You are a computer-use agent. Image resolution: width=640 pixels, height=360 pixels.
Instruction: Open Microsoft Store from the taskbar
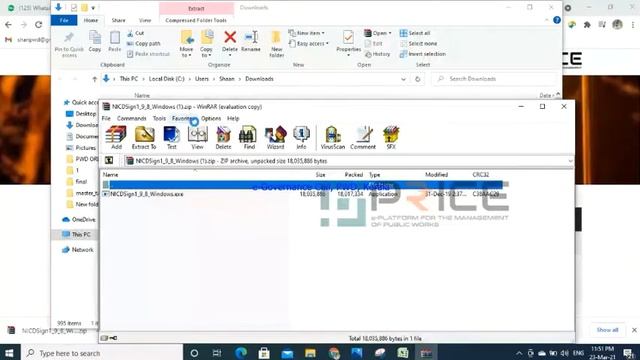point(264,353)
